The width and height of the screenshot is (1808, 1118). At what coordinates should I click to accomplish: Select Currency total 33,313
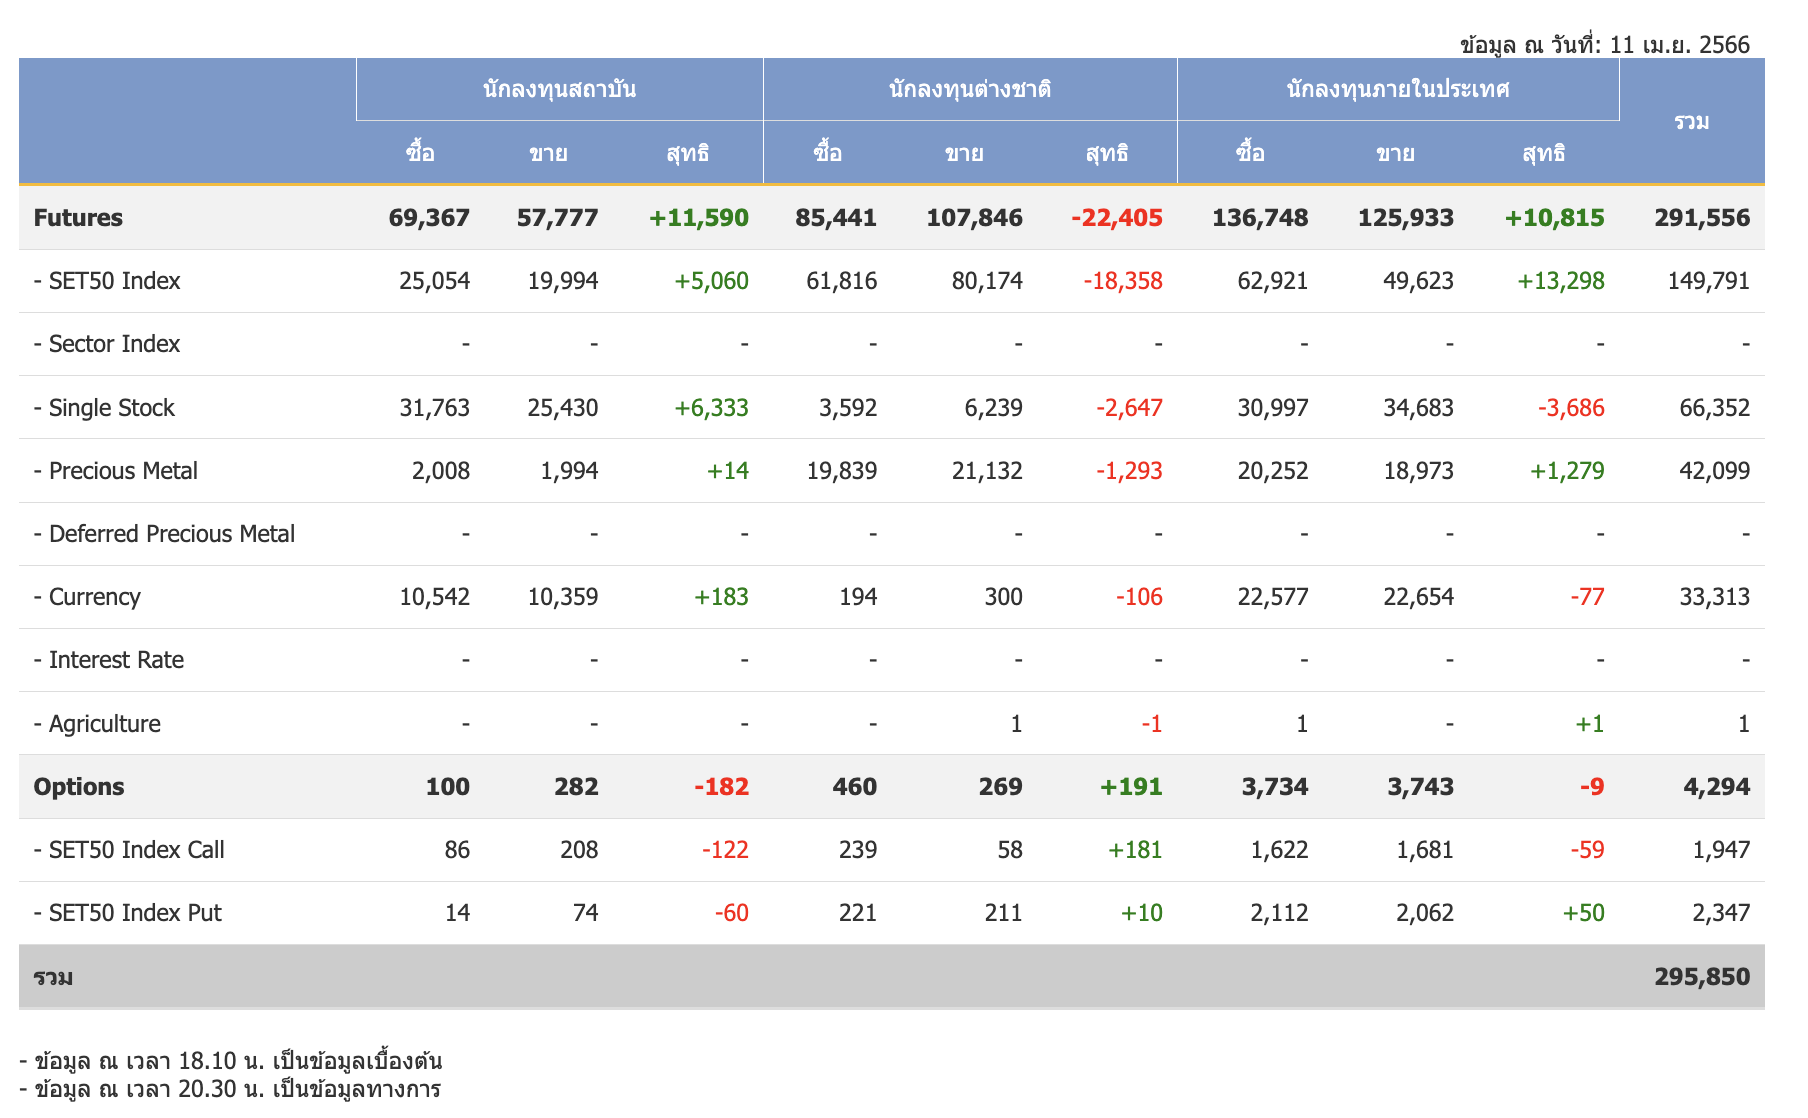[1715, 597]
